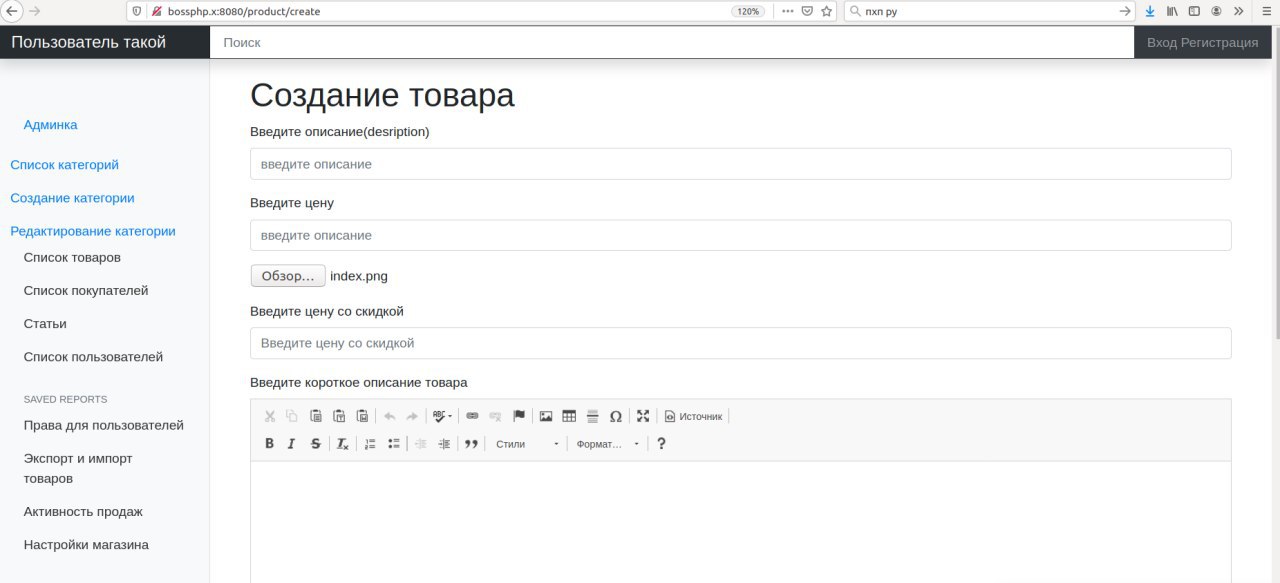Click the Вход Регистрация link

pyautogui.click(x=1202, y=42)
